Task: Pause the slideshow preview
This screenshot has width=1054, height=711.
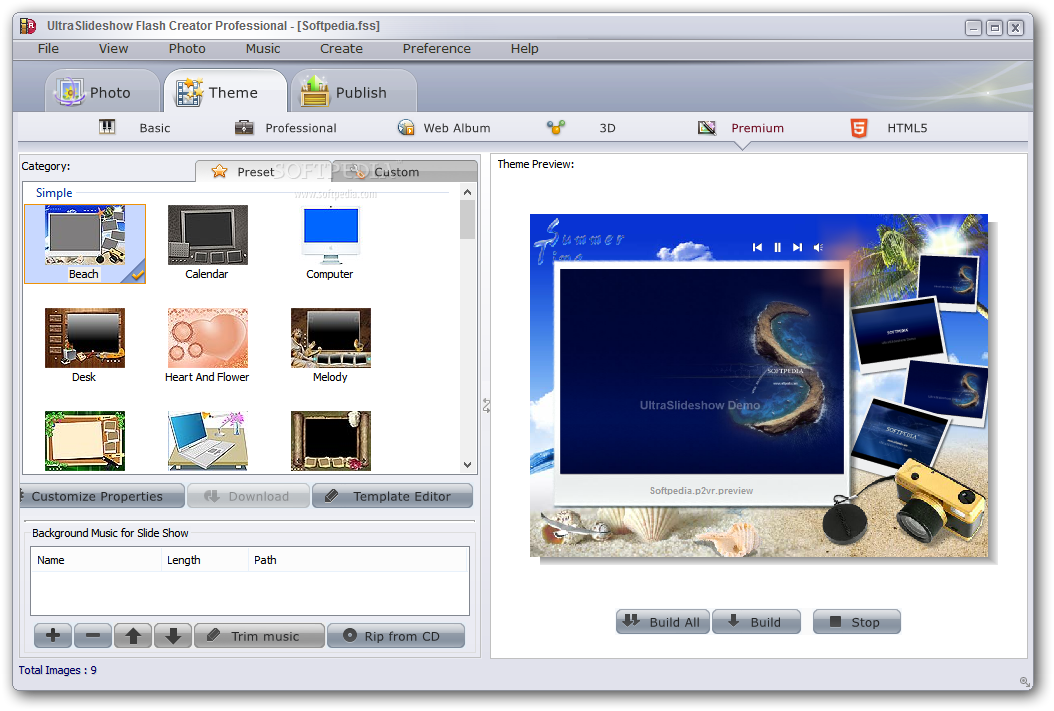Action: [778, 247]
